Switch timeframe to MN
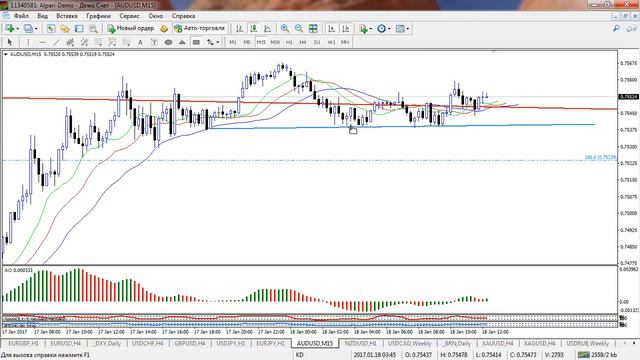Screen dimensions: 640x360 pyautogui.click(x=345, y=42)
